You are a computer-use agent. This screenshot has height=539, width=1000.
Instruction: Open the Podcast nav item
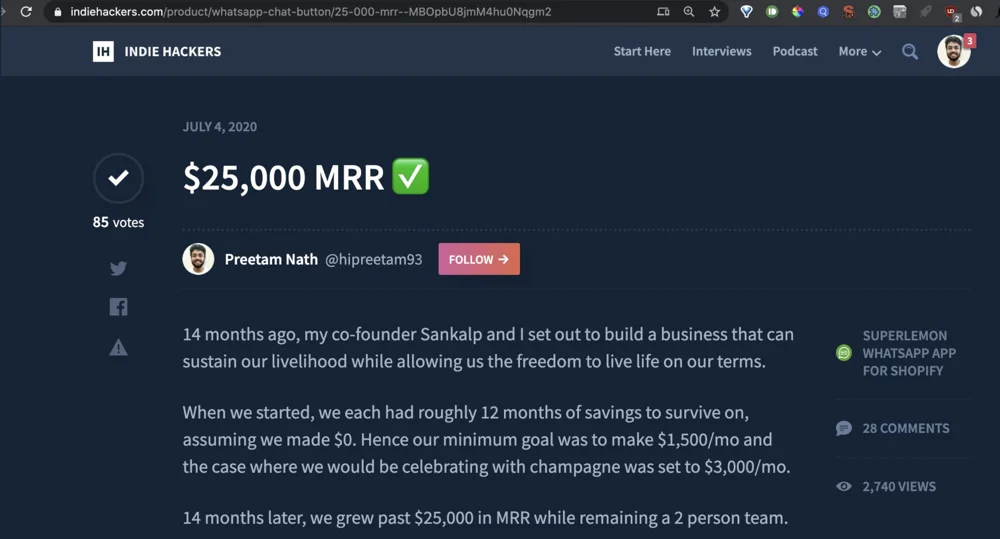coord(795,52)
